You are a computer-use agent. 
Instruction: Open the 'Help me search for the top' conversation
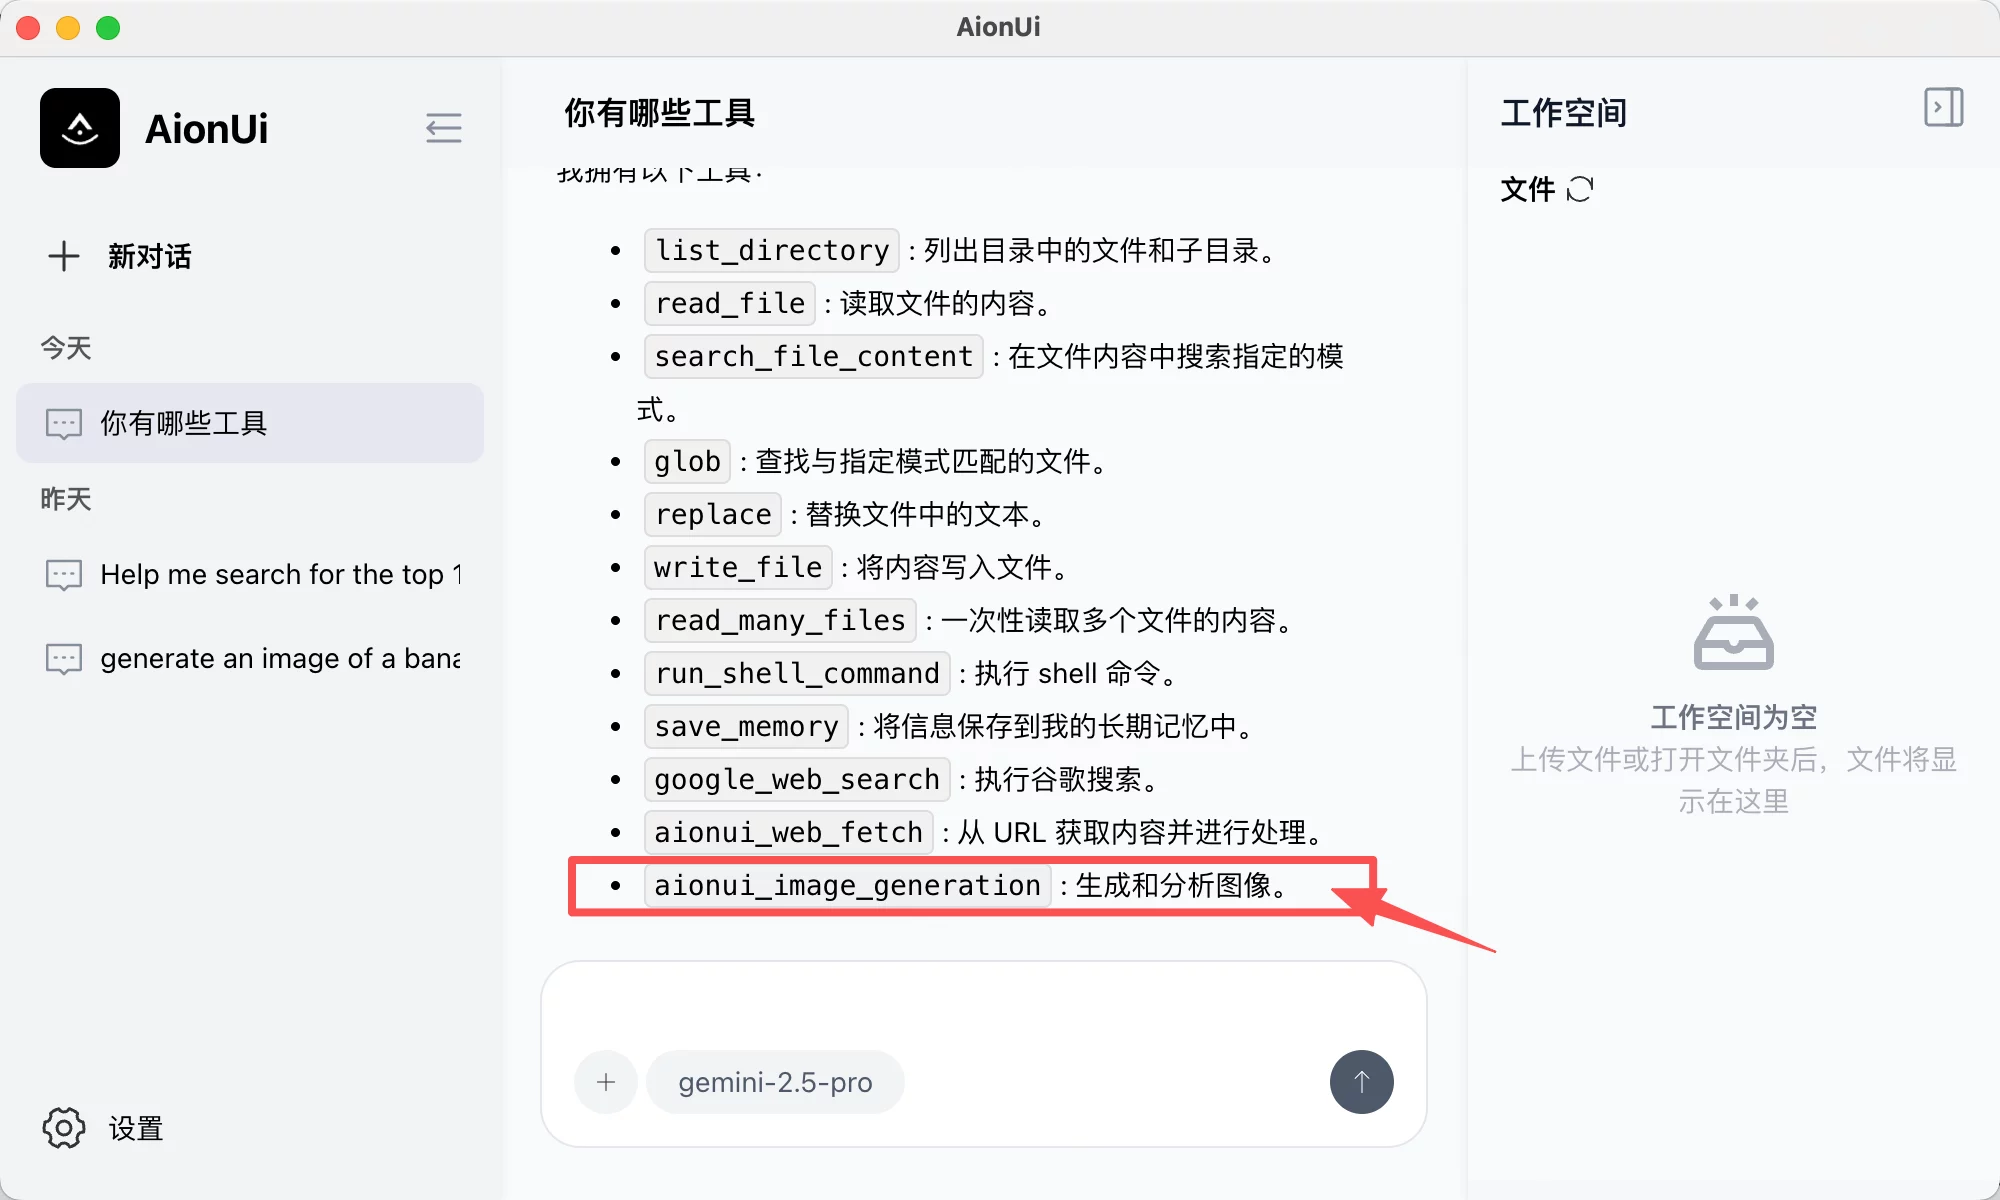pos(250,574)
